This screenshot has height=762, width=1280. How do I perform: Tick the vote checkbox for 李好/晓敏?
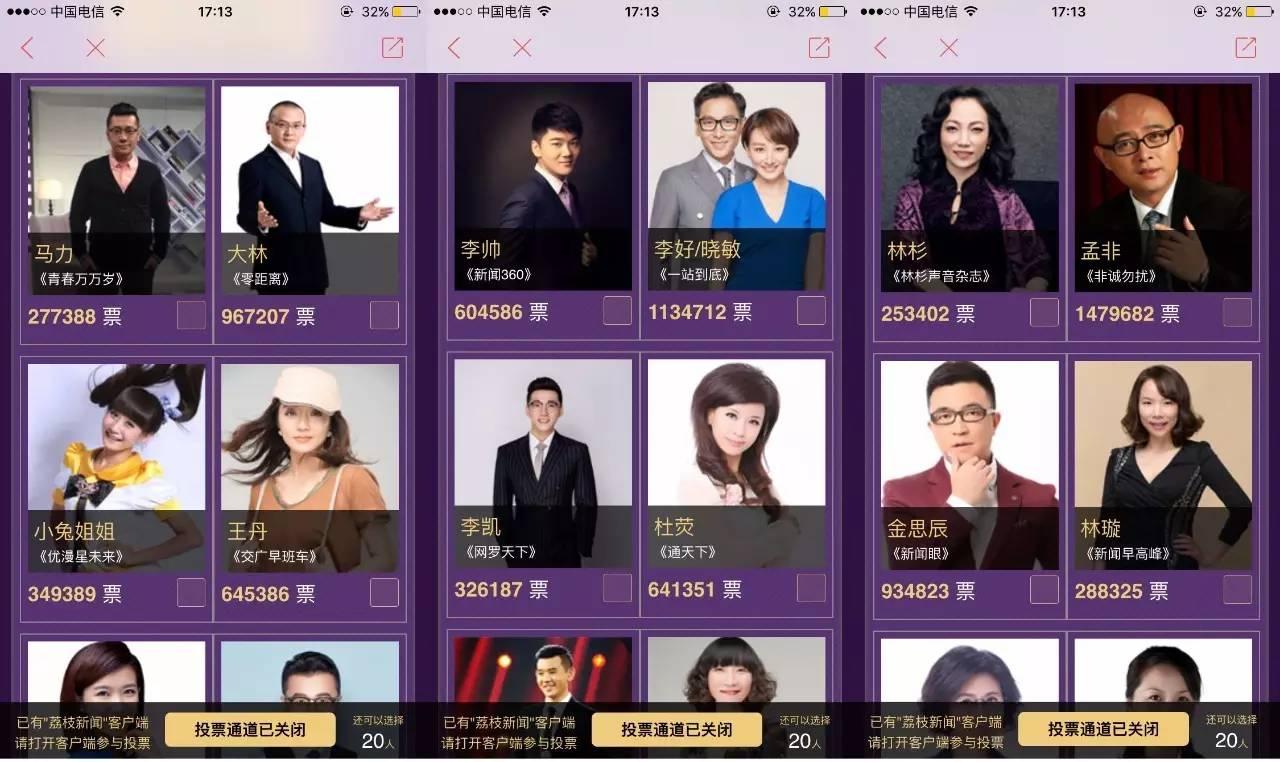(x=811, y=310)
